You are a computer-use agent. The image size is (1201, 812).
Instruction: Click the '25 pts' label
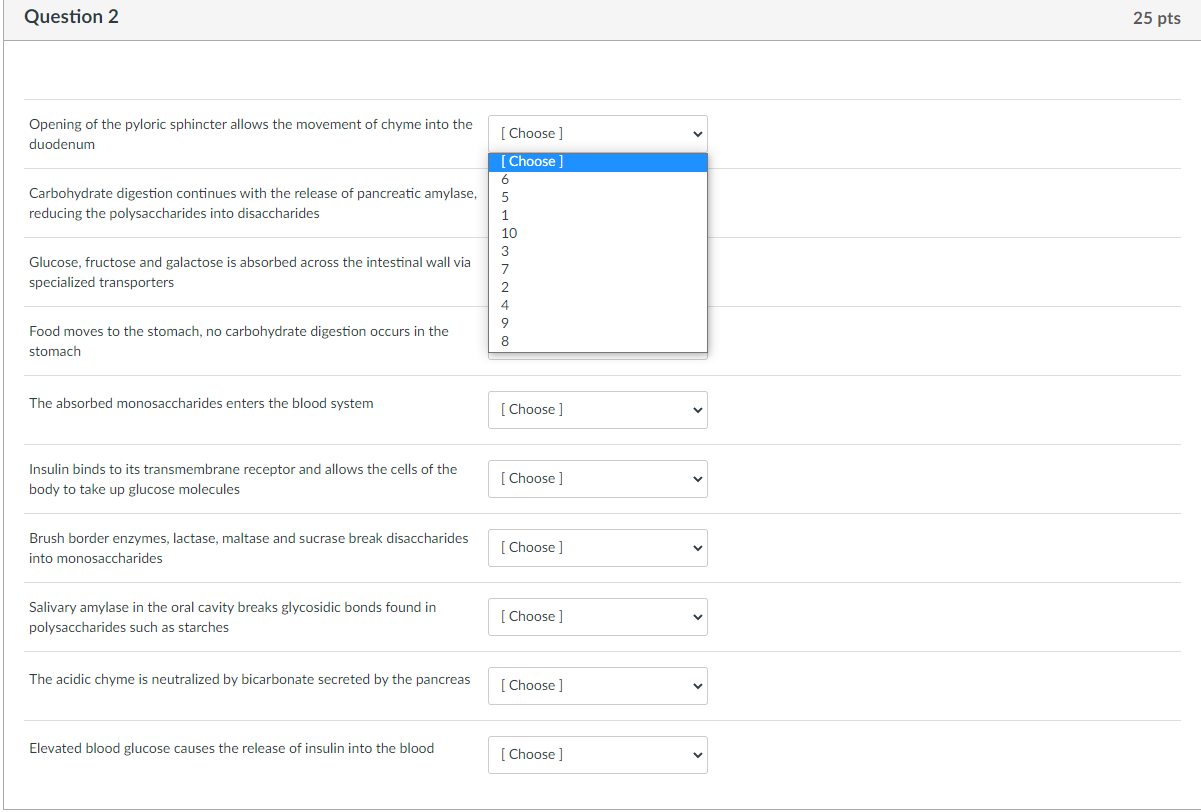point(1157,18)
